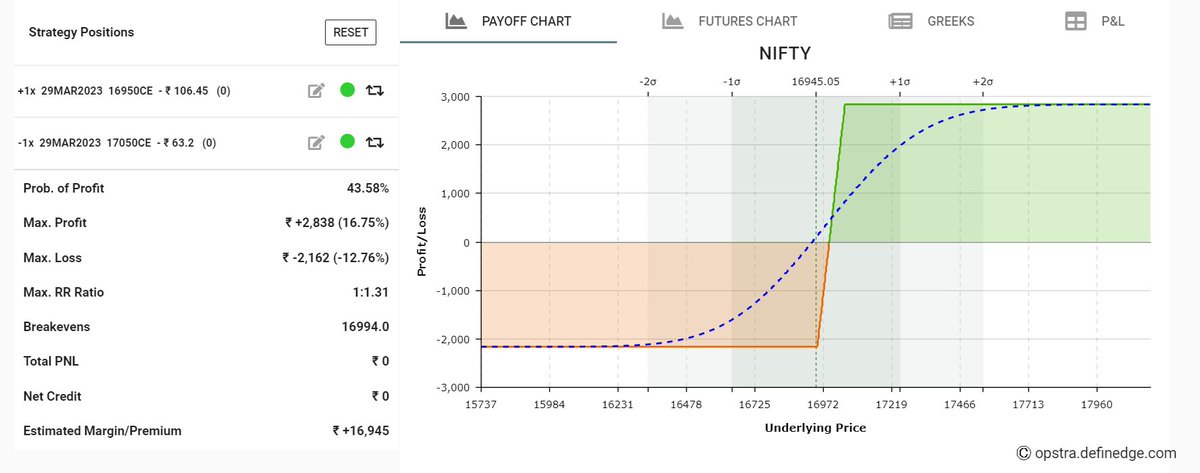
Task: Click the -1σ marker on chart
Action: [731, 81]
